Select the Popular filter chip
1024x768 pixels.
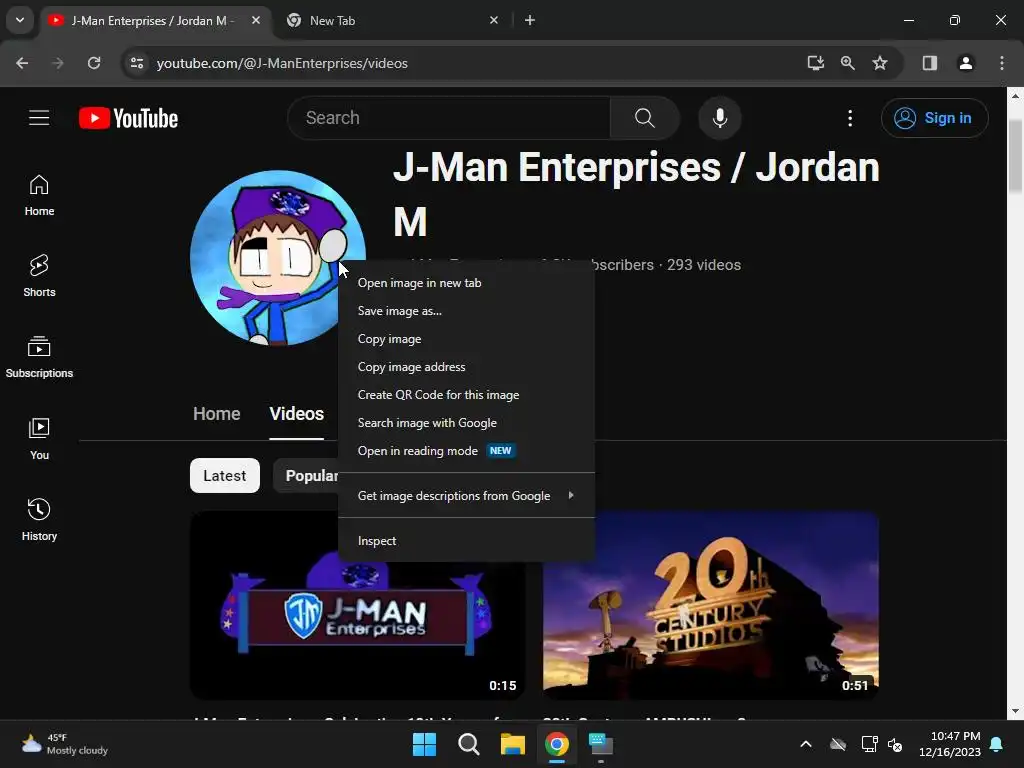click(306, 475)
